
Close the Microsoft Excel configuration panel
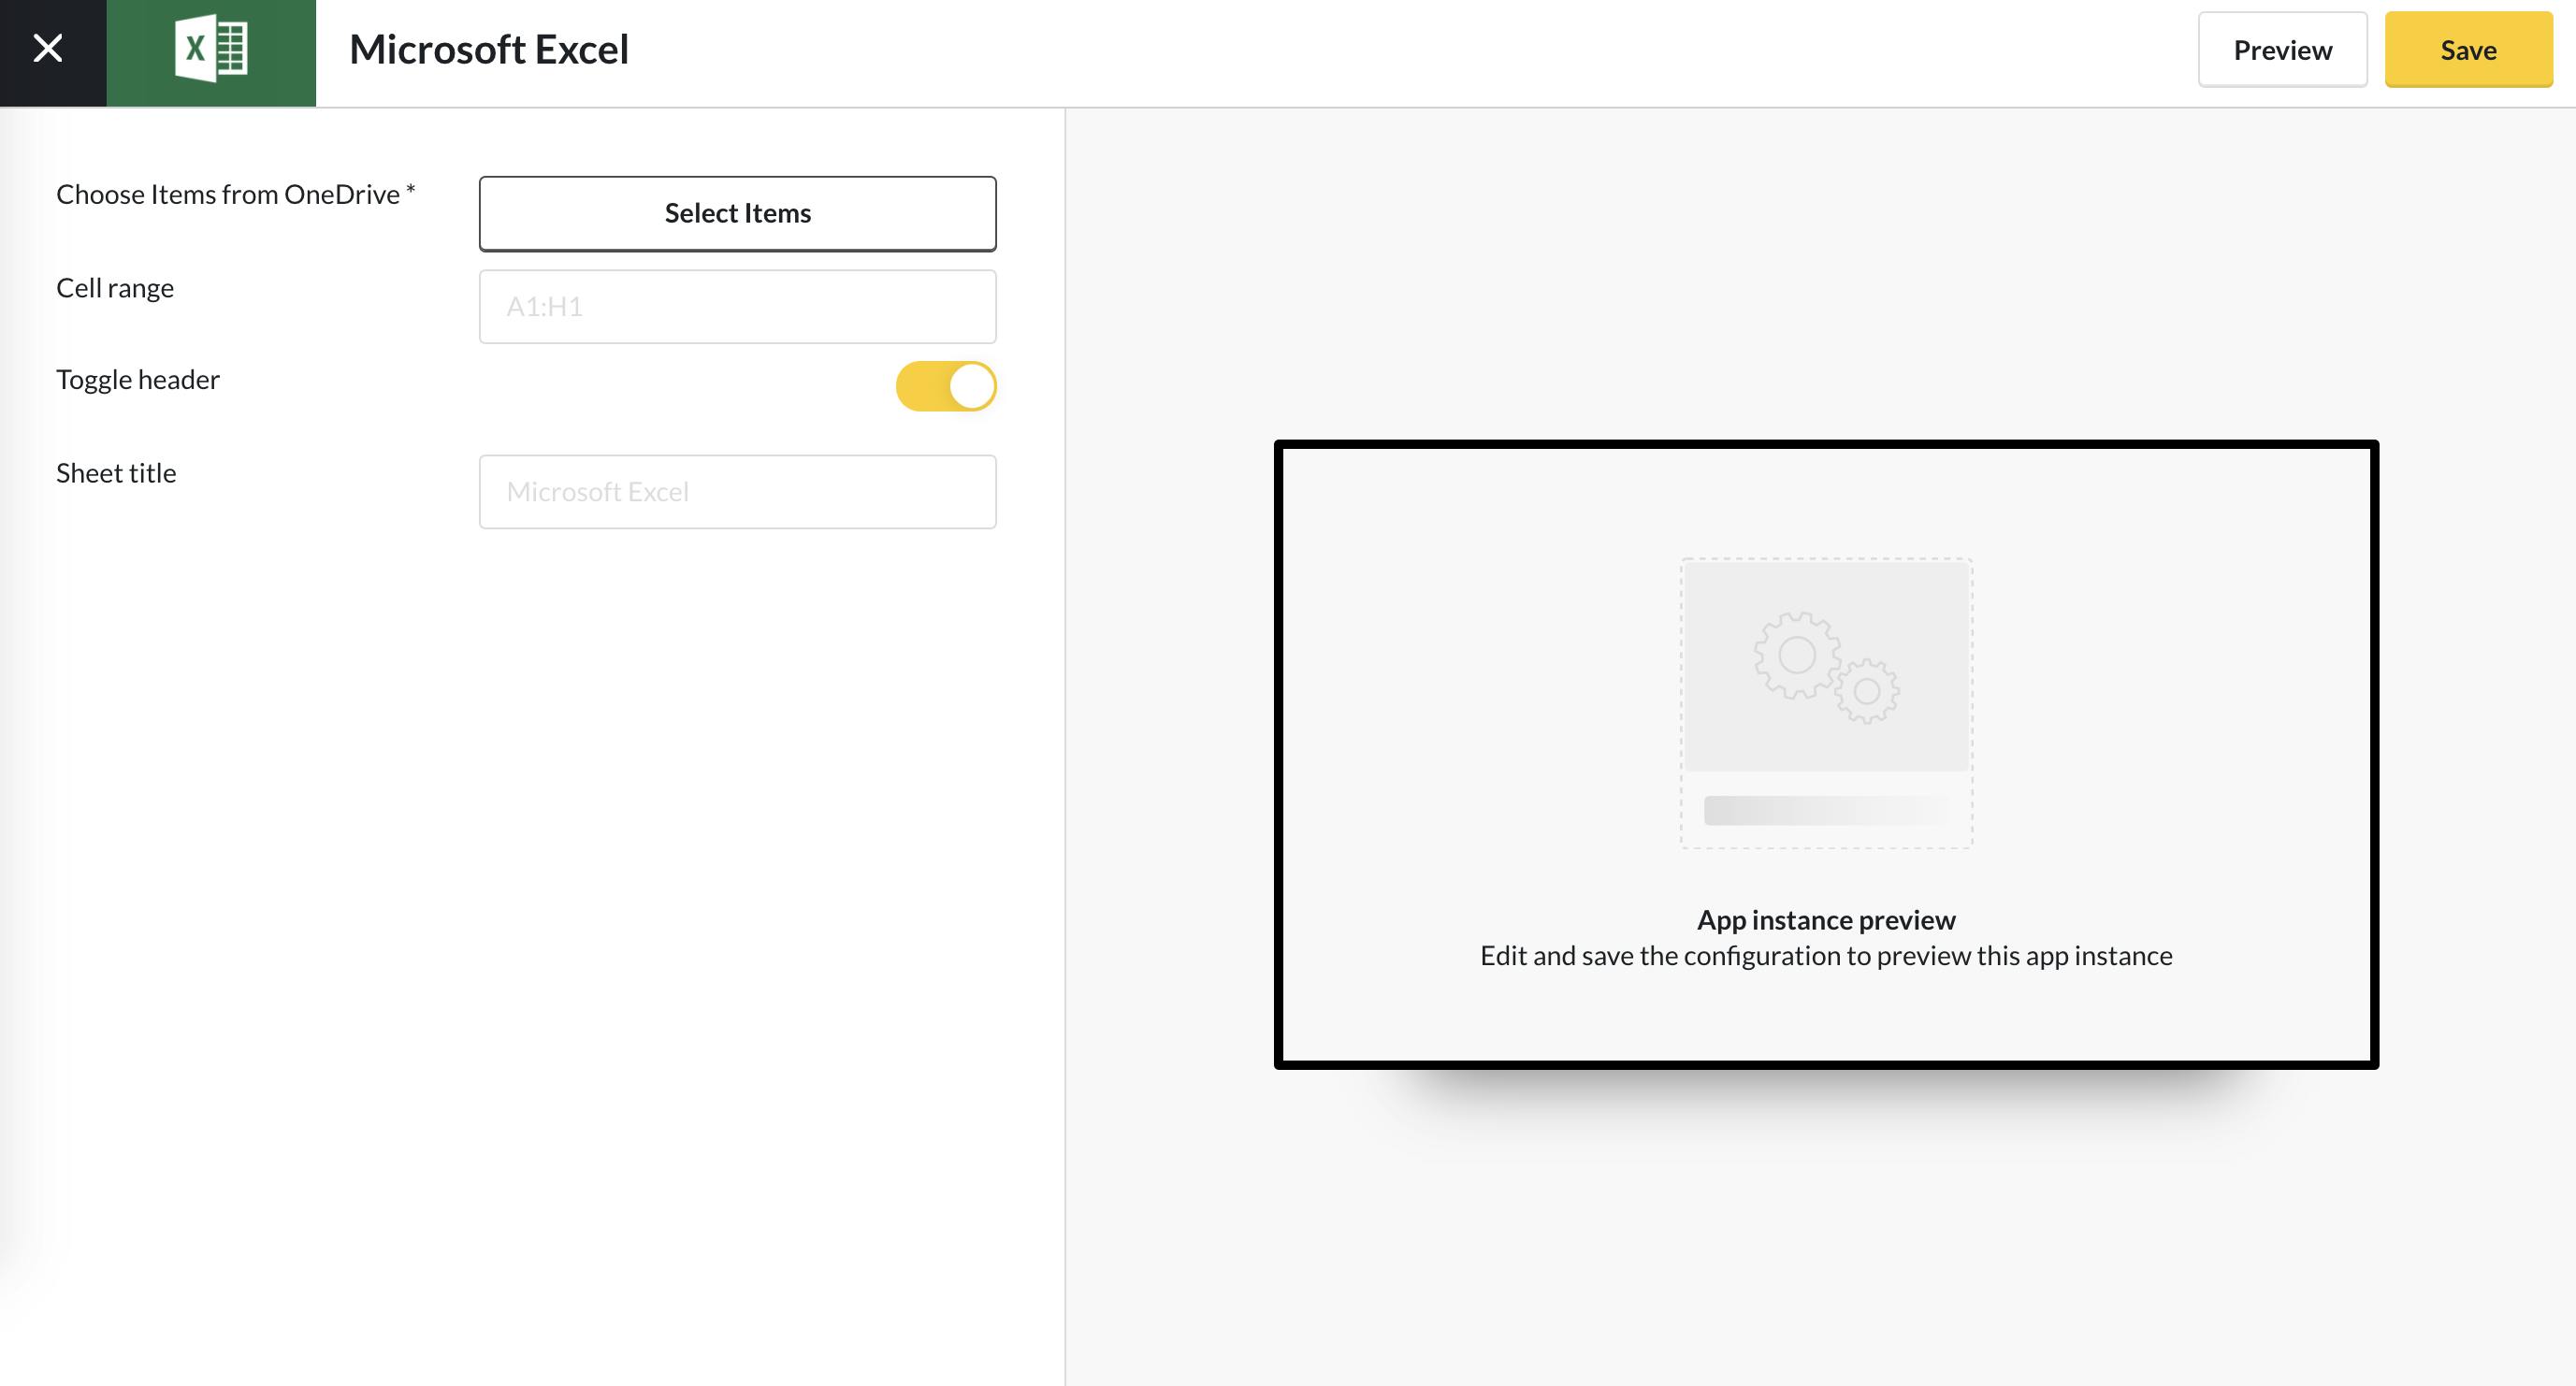pos(48,49)
